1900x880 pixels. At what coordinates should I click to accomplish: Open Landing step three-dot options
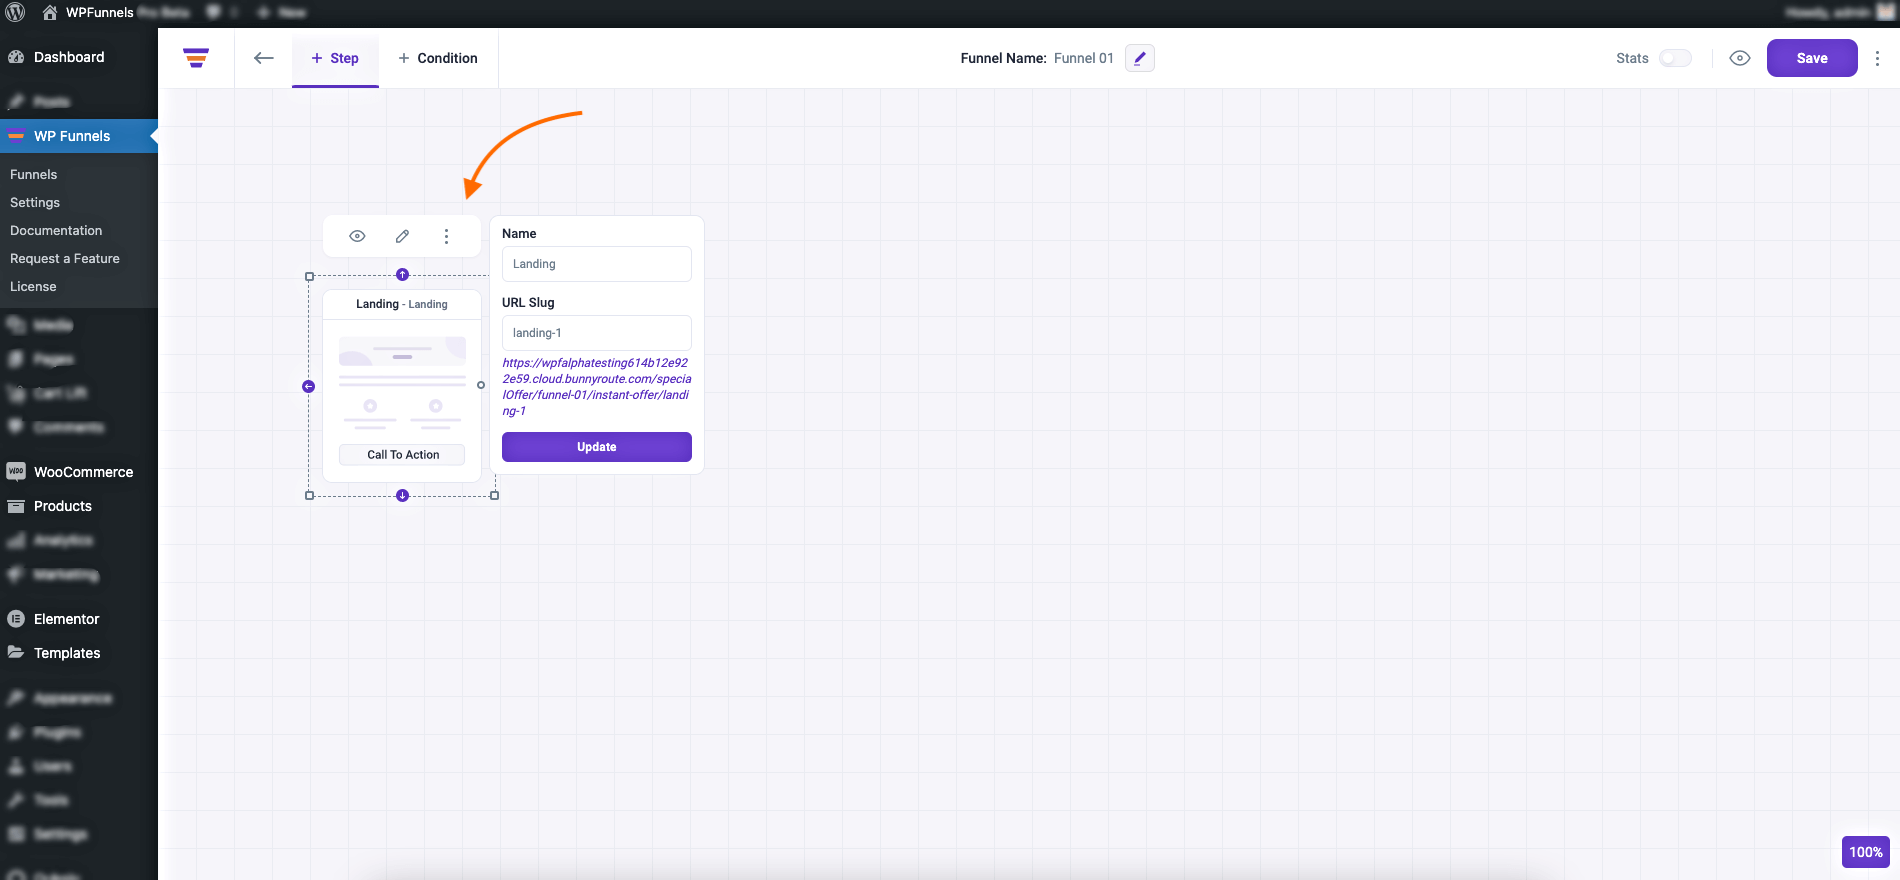coord(446,236)
